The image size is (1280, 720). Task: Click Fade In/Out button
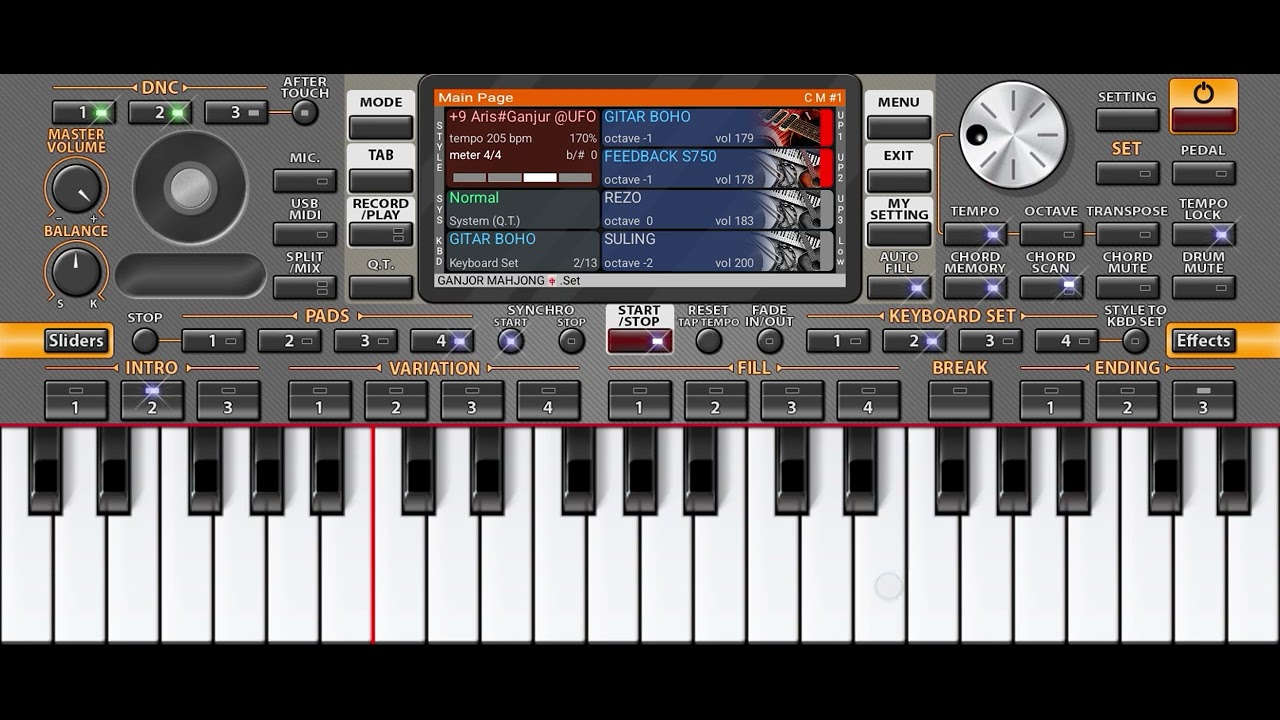769,341
